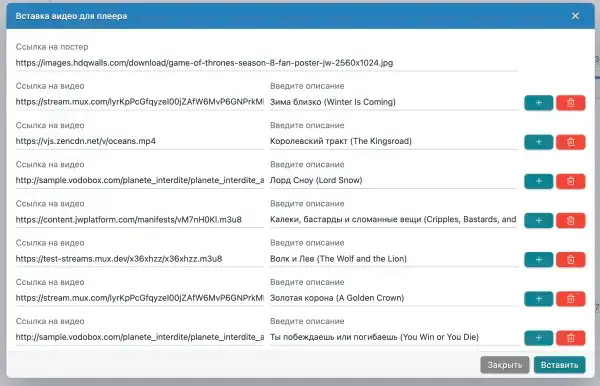Add a row after The Kingsroad entry

coord(538,142)
